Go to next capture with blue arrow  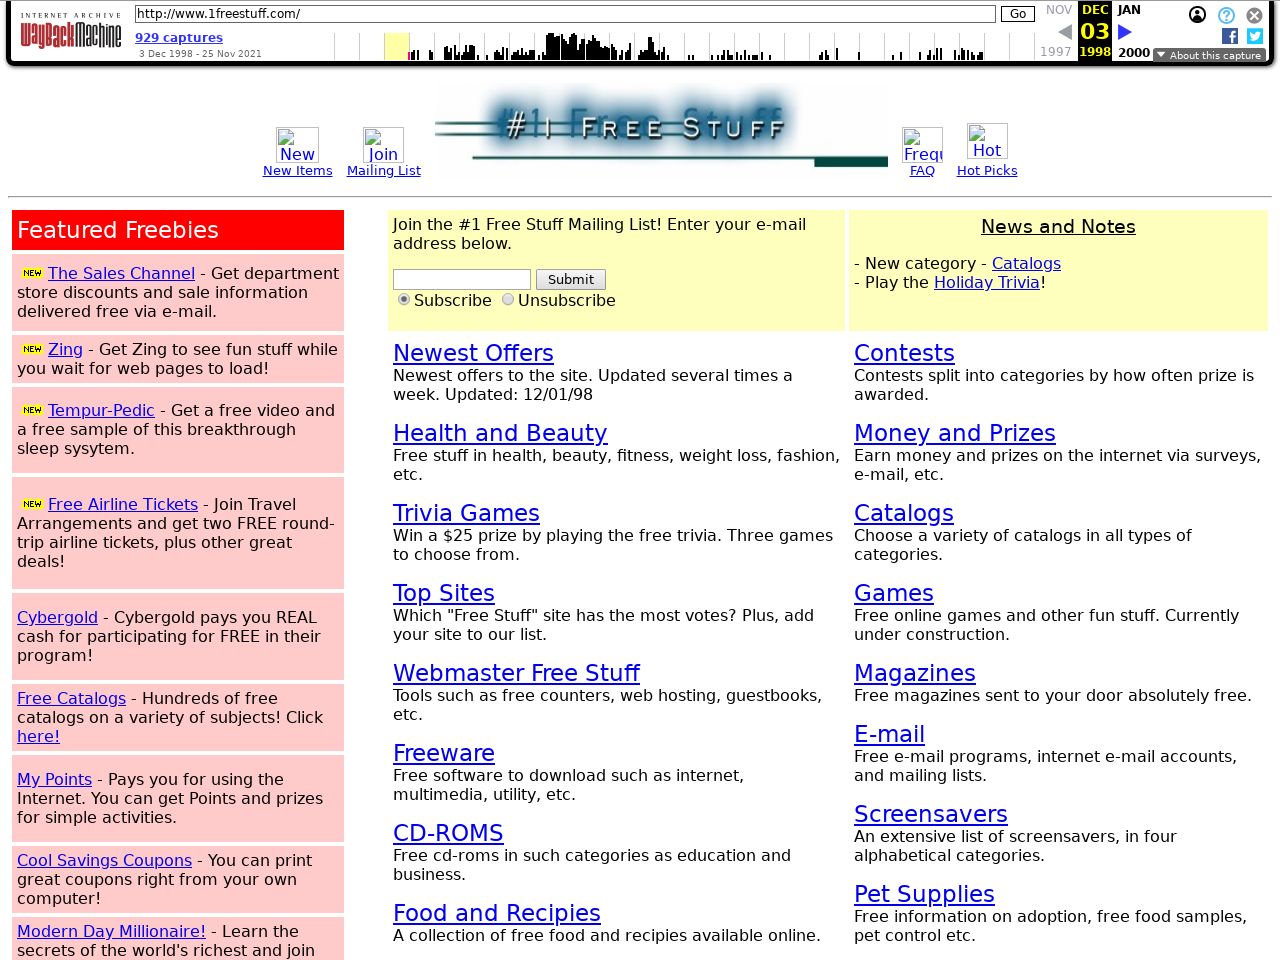tap(1125, 32)
